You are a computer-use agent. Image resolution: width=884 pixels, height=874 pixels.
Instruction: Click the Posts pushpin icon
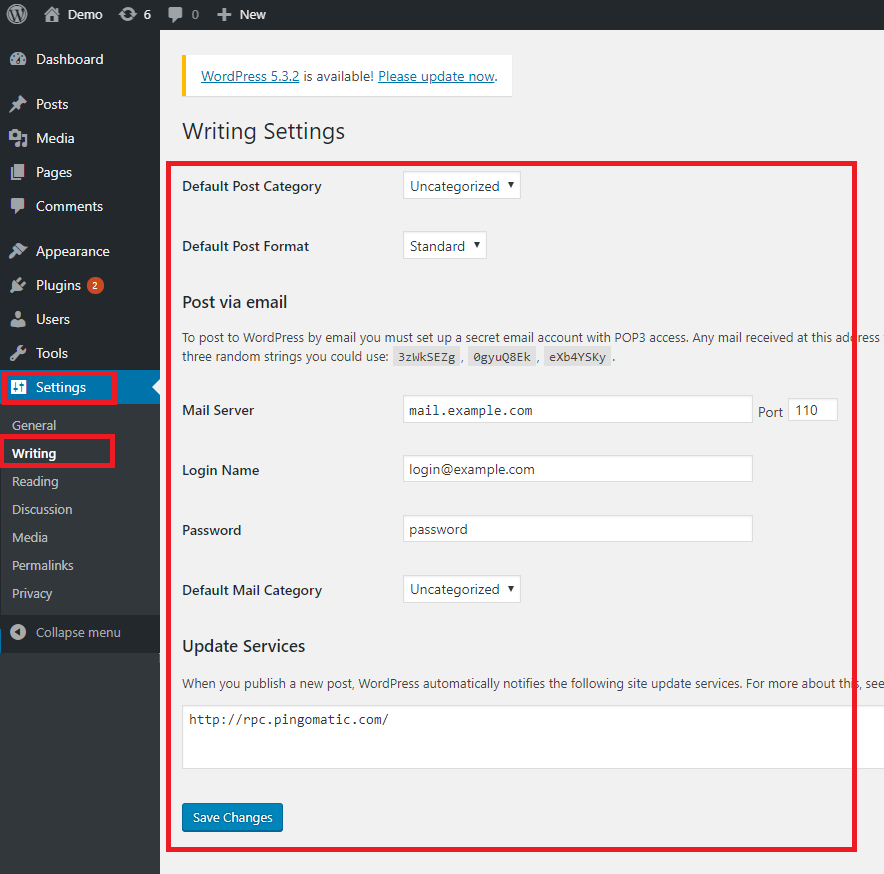(18, 104)
